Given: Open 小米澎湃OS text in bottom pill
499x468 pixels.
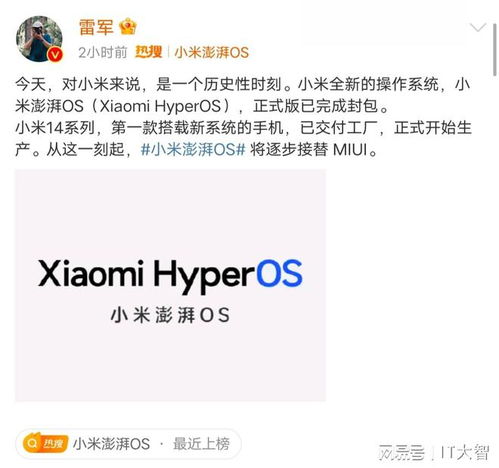Looking at the screenshot, I should pyautogui.click(x=111, y=444).
